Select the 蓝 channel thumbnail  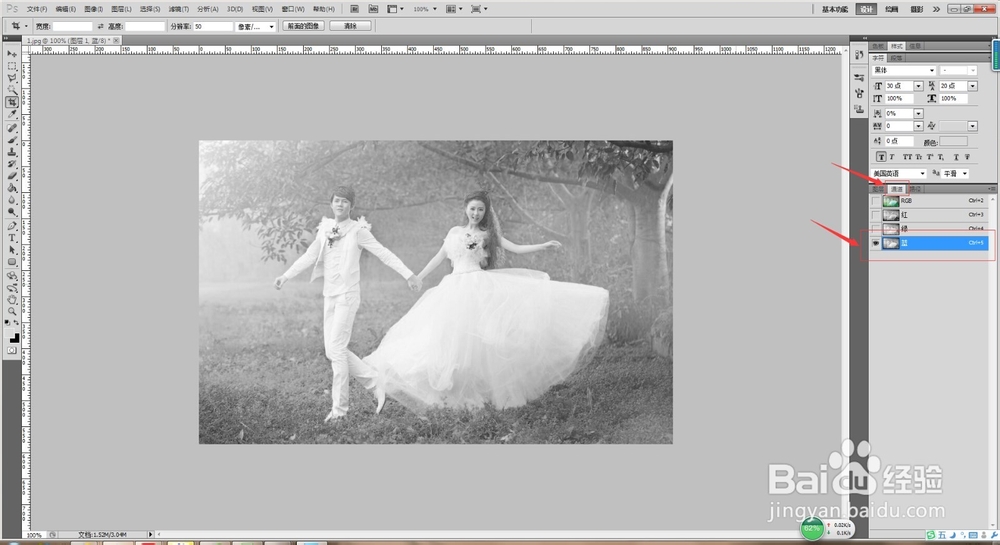890,243
